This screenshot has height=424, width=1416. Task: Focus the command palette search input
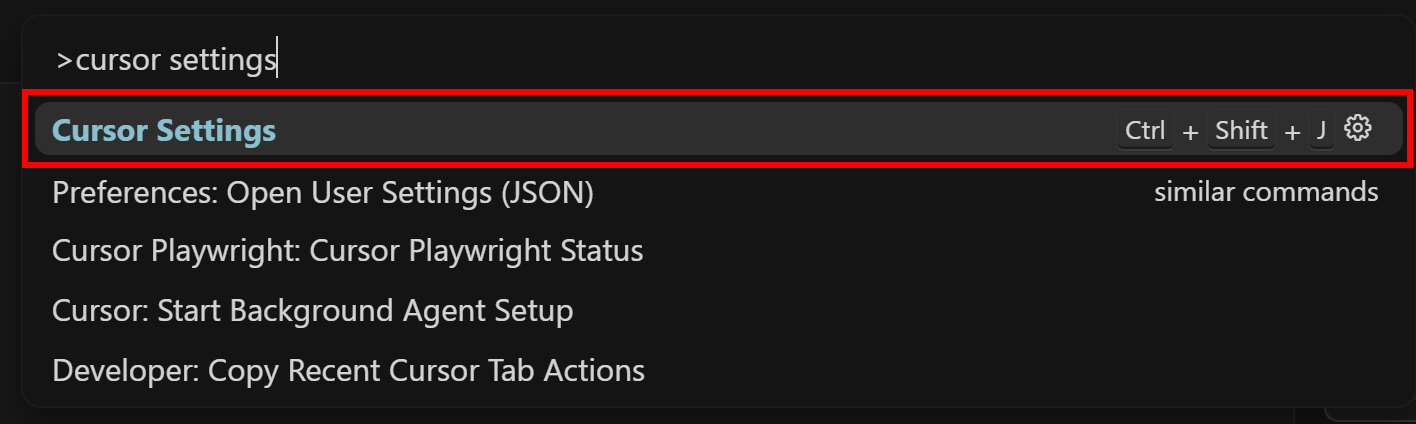[700, 60]
